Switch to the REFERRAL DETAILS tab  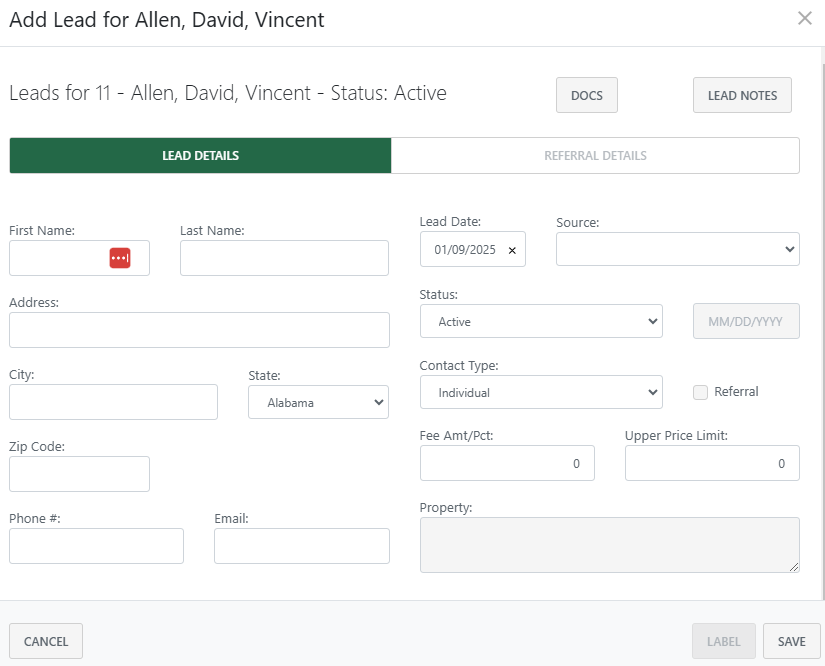click(x=595, y=155)
